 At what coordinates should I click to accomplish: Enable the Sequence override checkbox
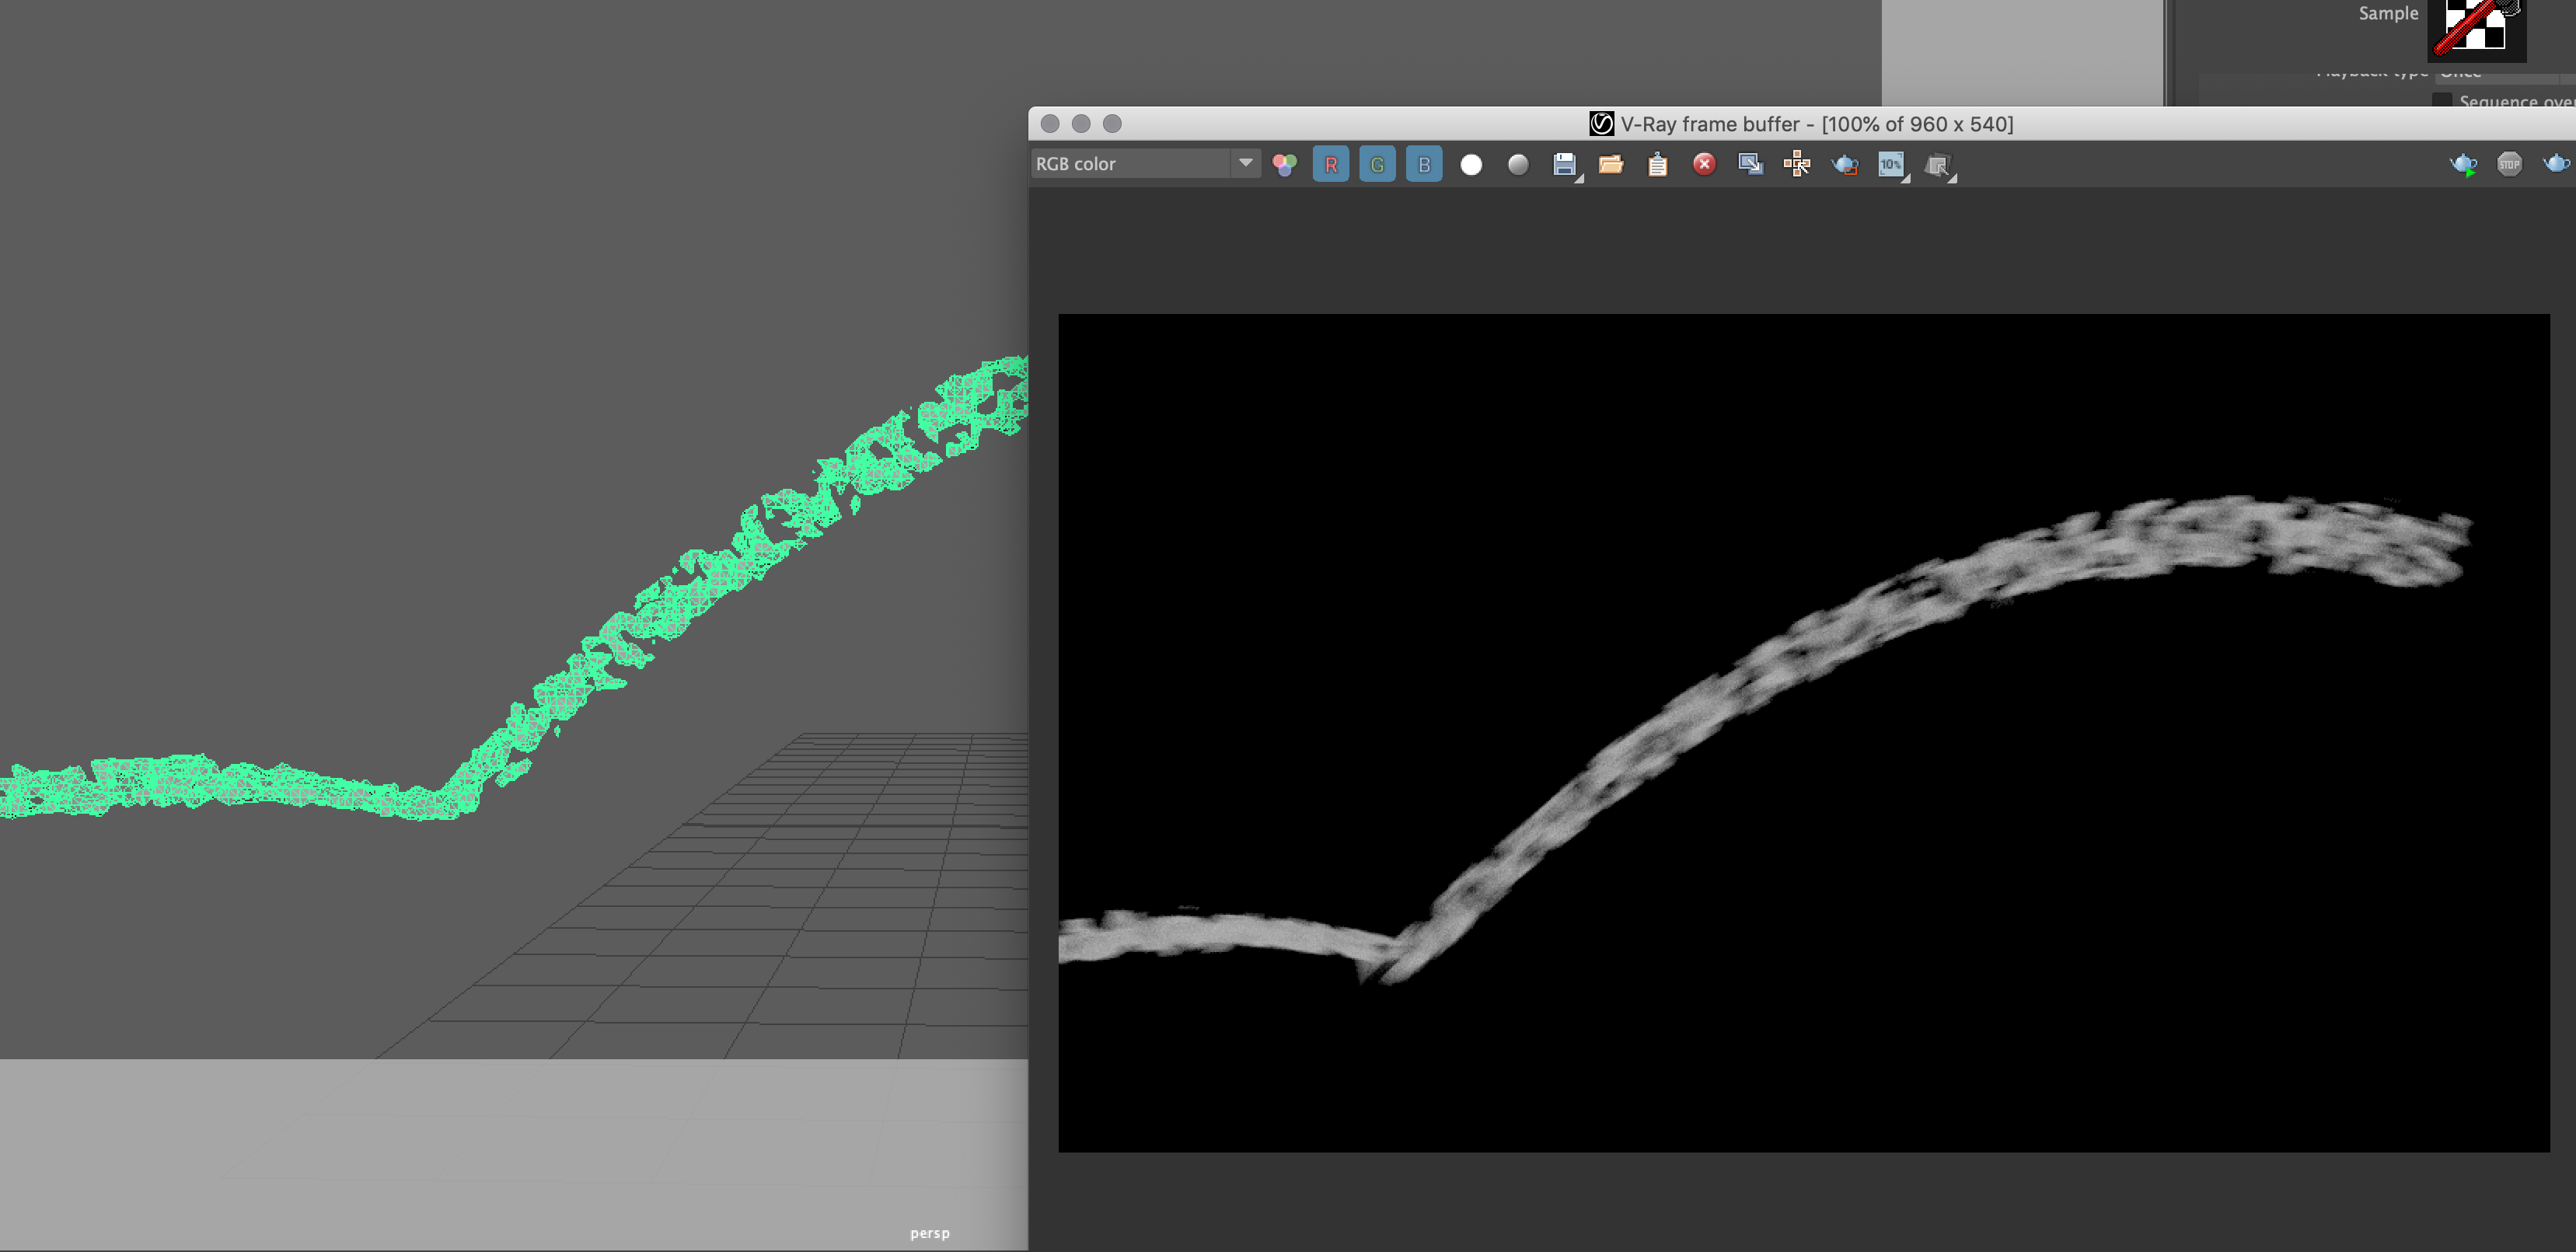click(2442, 101)
